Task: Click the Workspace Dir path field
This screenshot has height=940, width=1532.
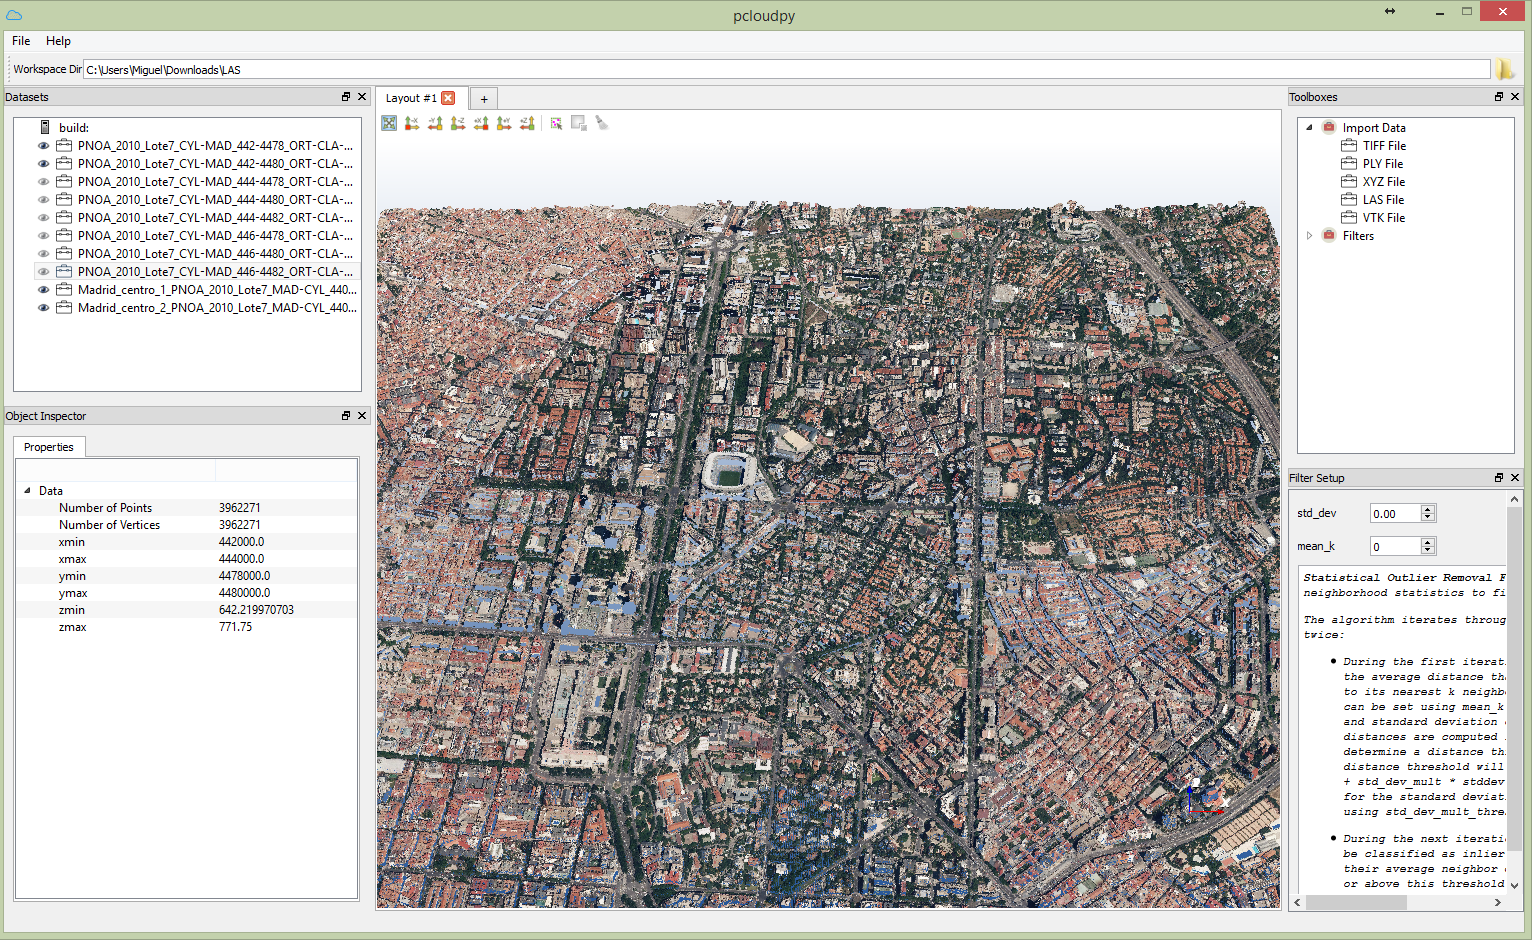Action: coord(786,70)
